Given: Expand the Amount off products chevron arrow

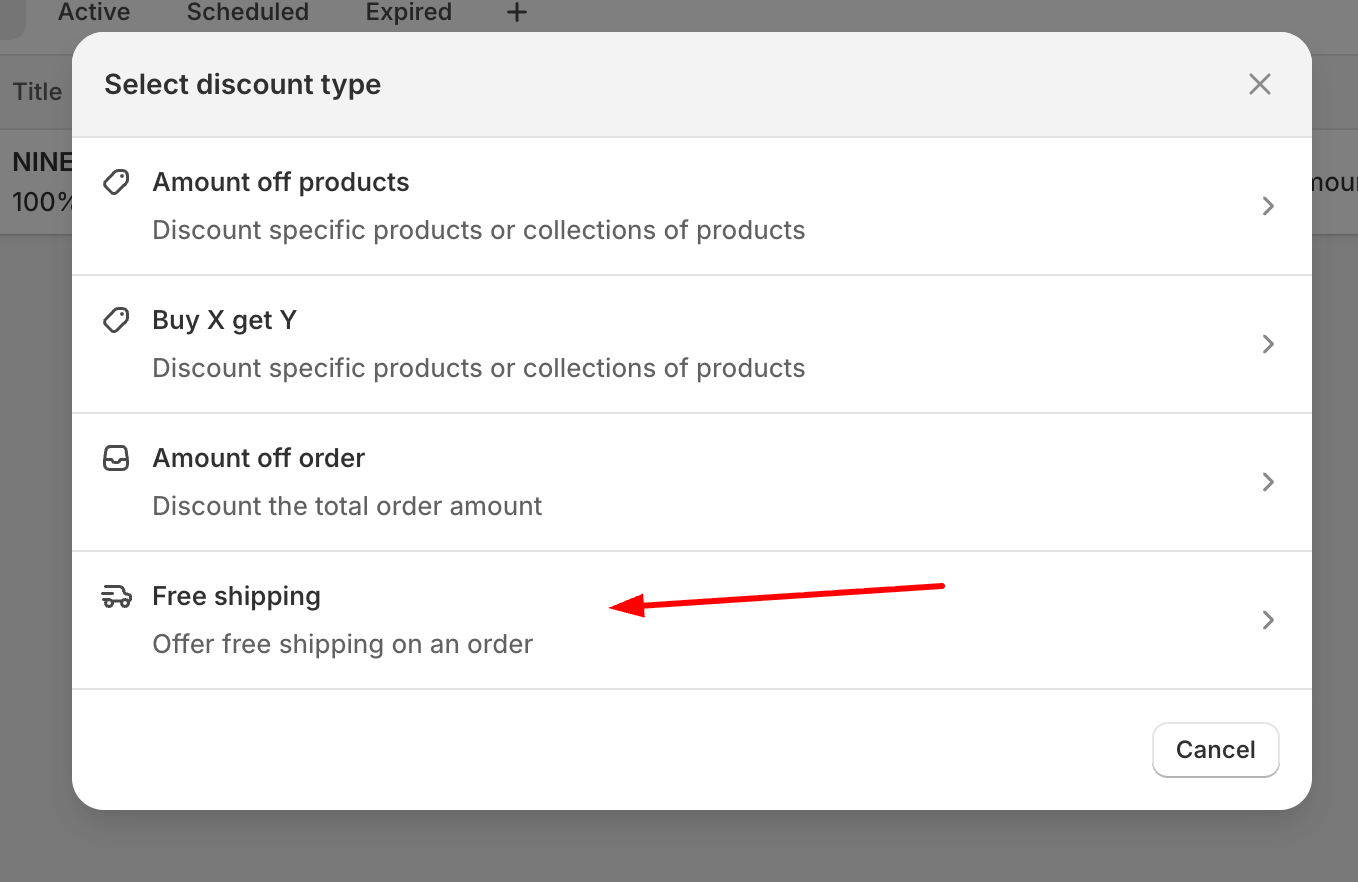Looking at the screenshot, I should click(1268, 206).
